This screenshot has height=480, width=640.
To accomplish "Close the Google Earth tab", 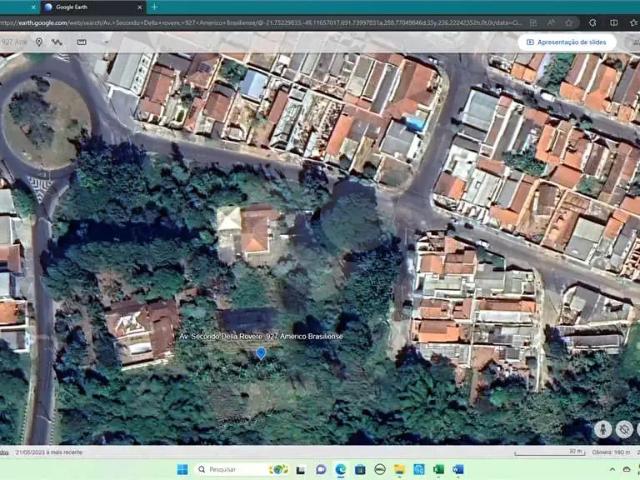I will (140, 7).
